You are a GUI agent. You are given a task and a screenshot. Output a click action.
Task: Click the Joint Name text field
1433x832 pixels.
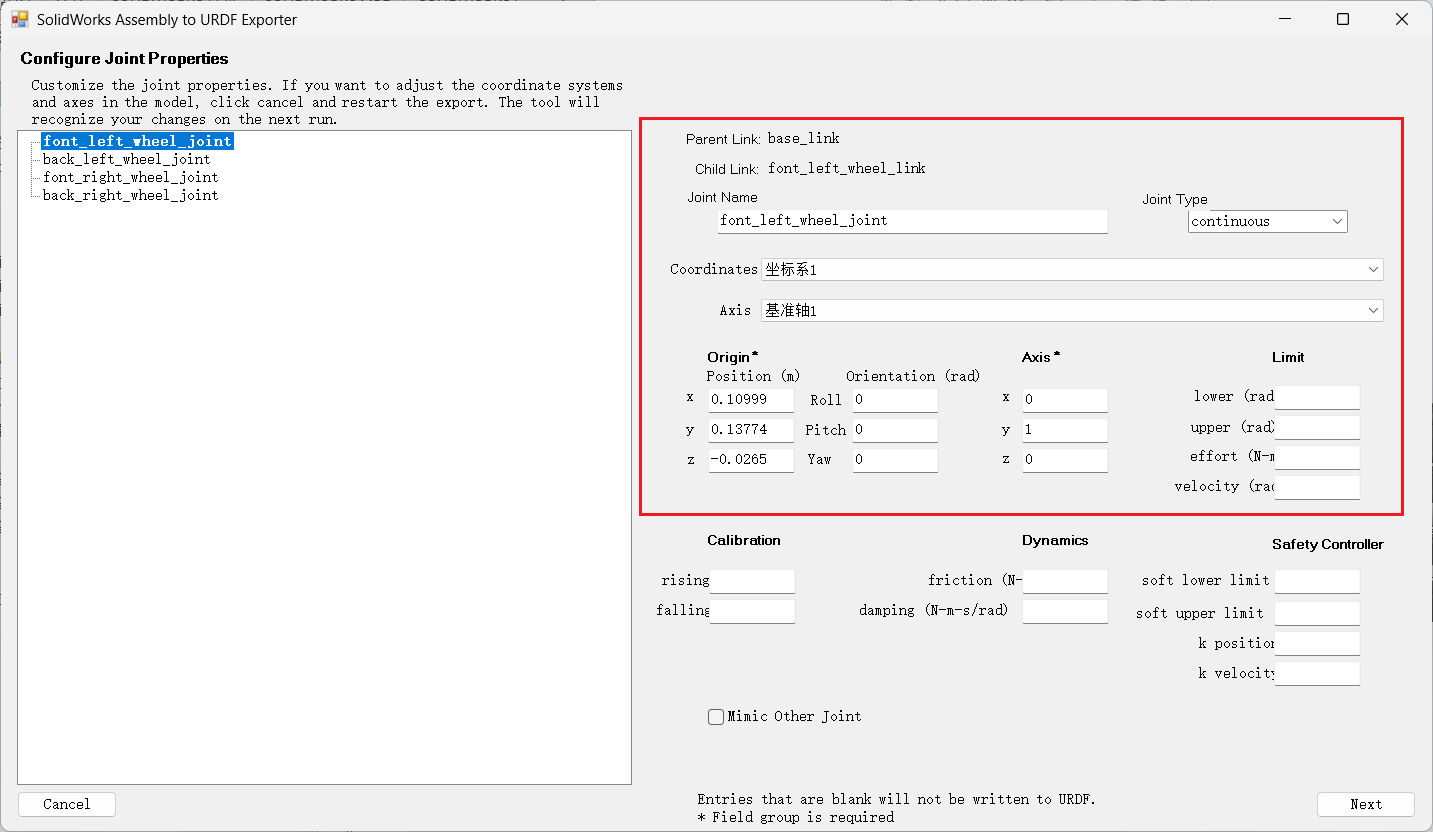912,221
